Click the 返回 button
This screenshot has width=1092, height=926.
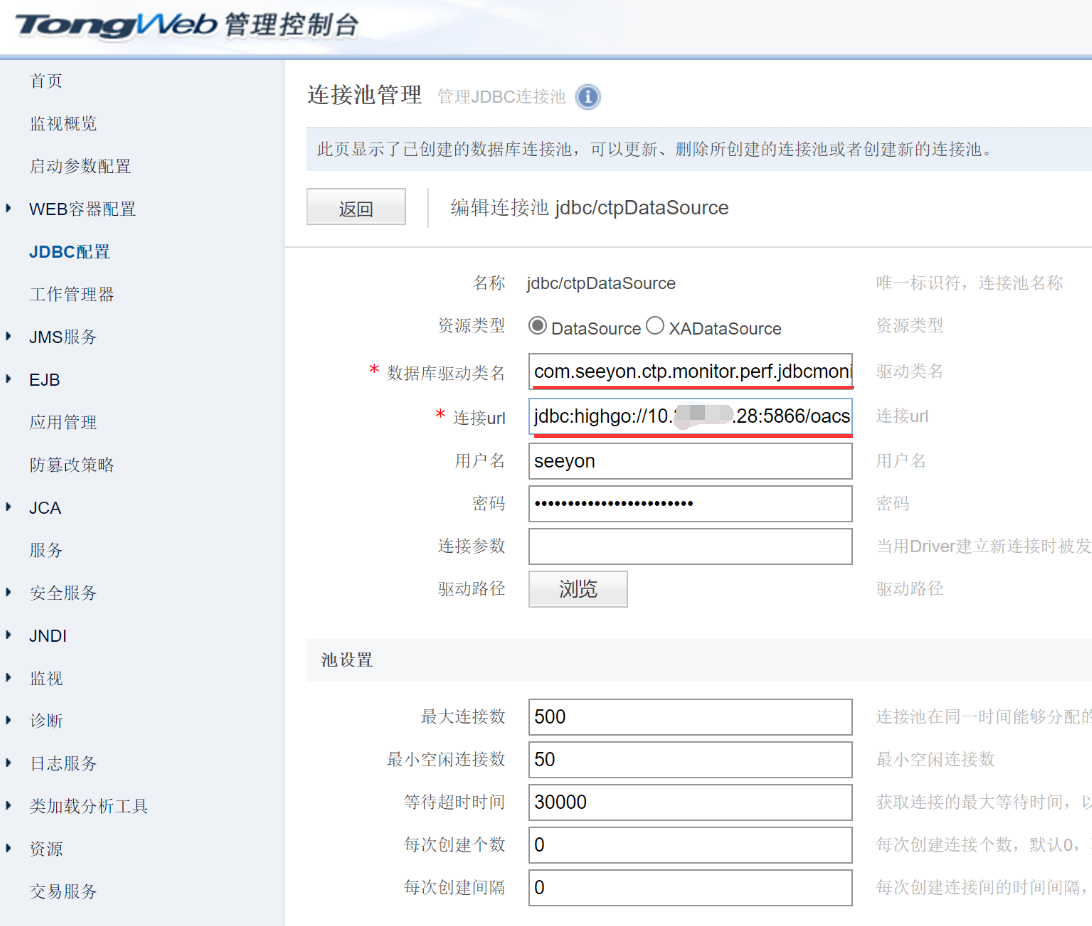(356, 207)
